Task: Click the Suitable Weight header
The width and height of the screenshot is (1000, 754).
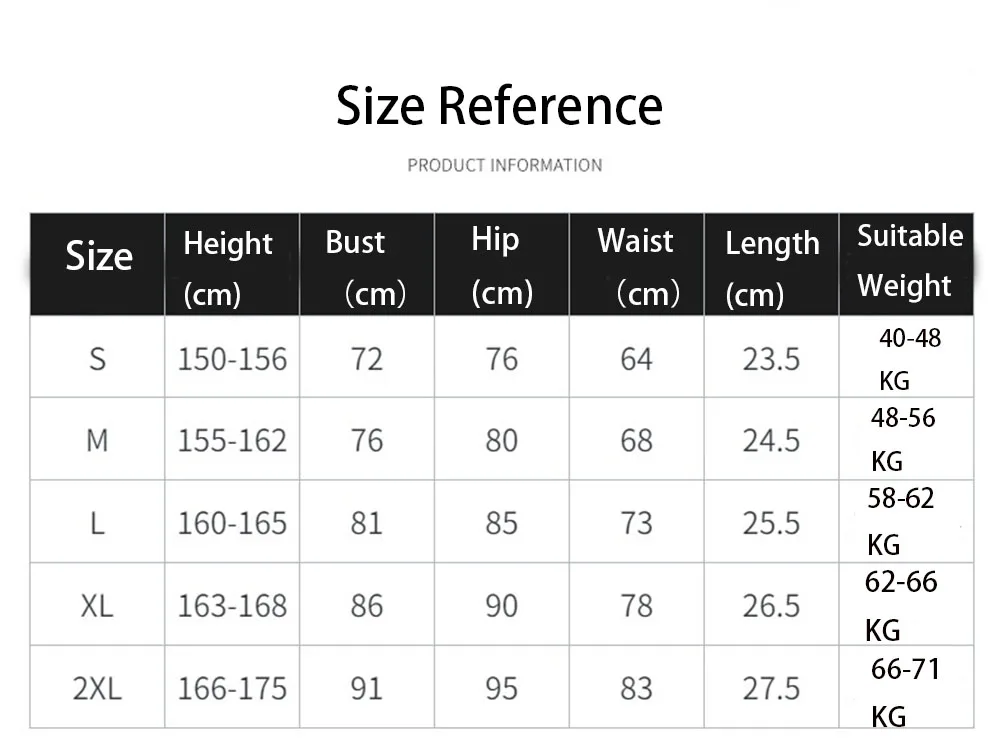Action: pos(906,264)
